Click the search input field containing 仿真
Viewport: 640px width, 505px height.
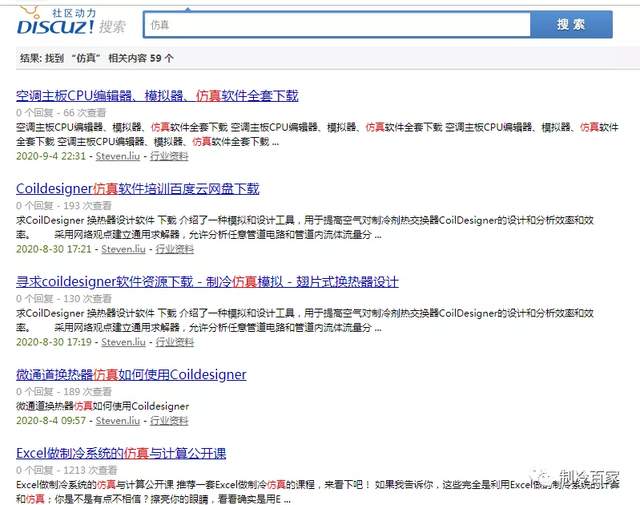[337, 25]
